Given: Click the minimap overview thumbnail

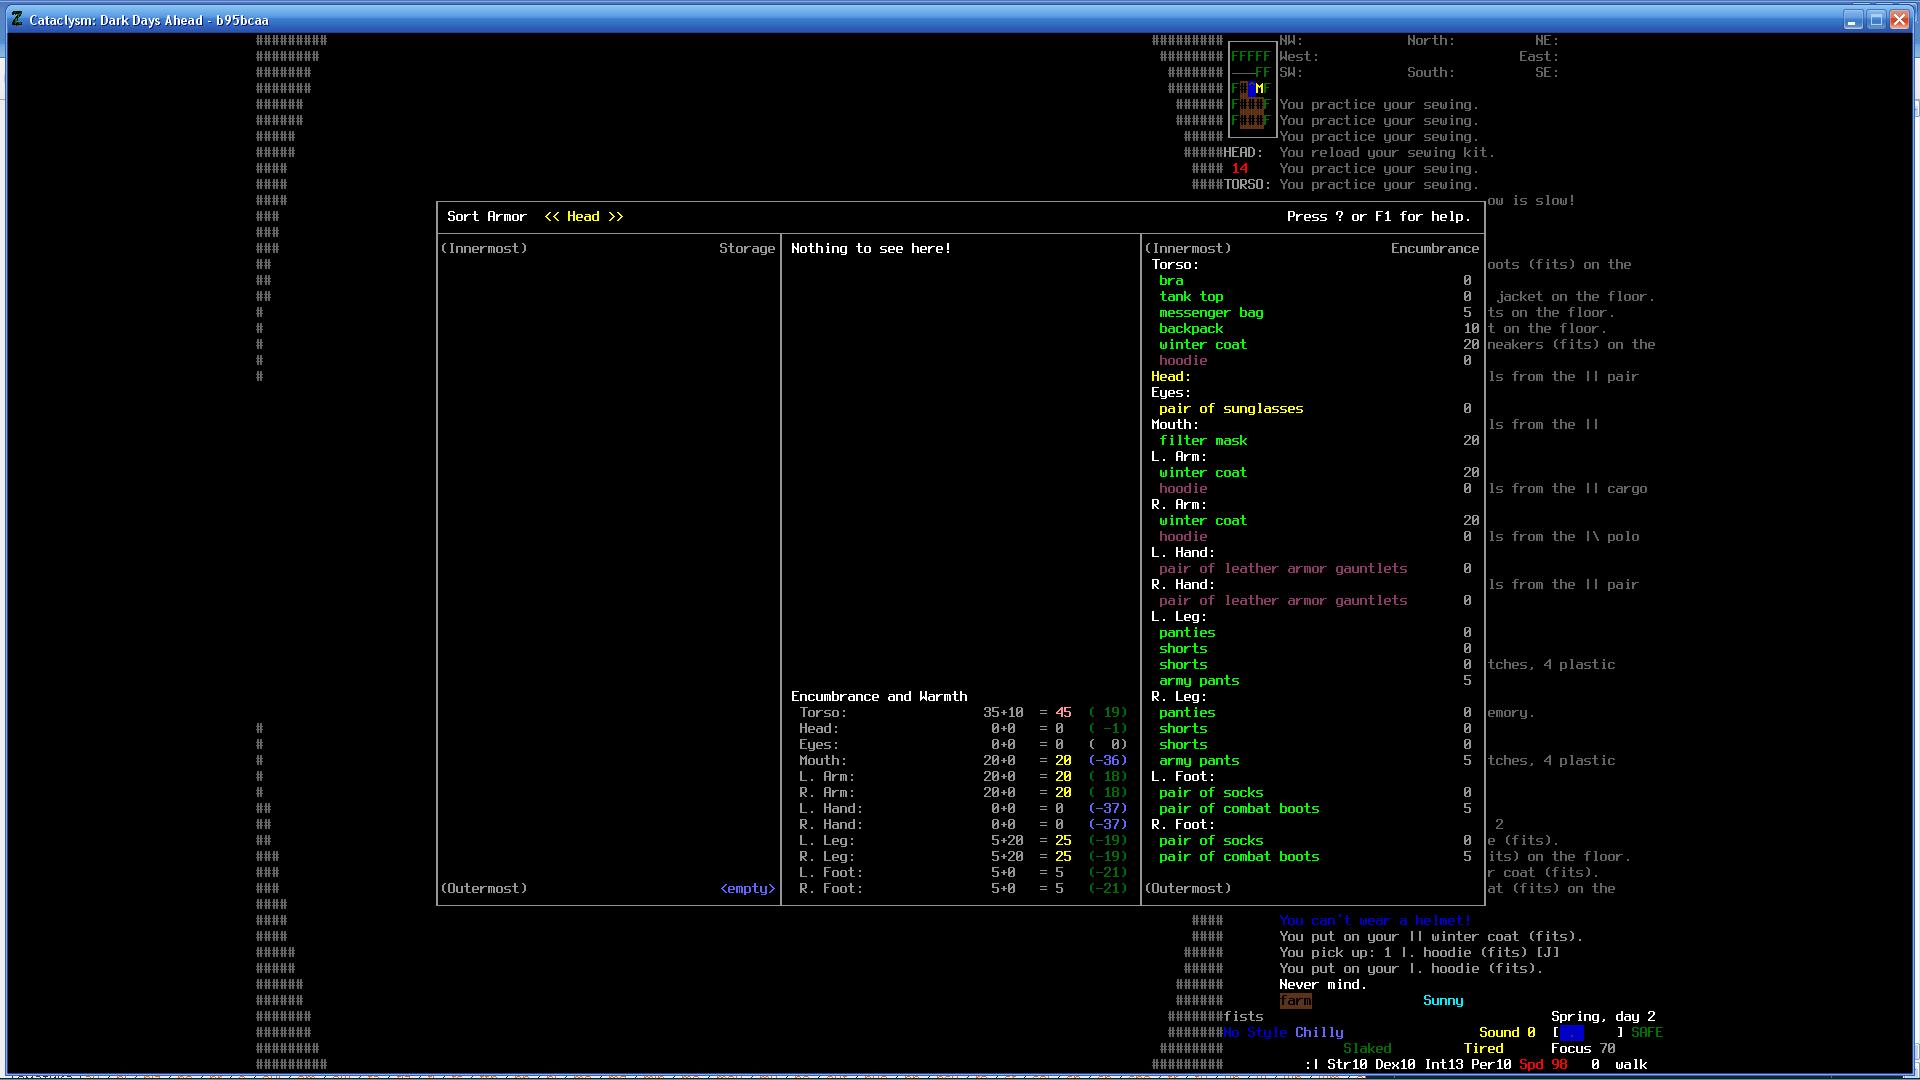Looking at the screenshot, I should (x=1251, y=89).
